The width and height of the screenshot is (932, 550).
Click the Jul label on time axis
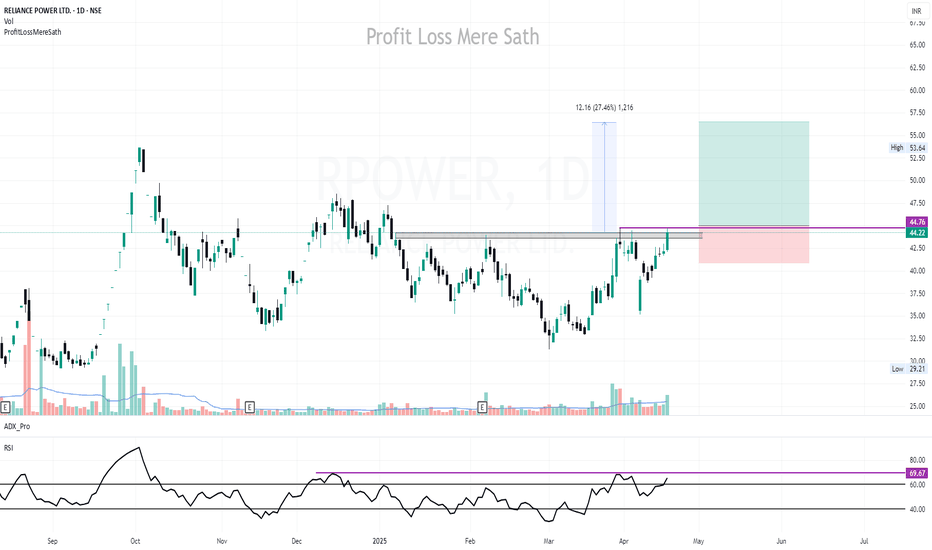[x=864, y=541]
